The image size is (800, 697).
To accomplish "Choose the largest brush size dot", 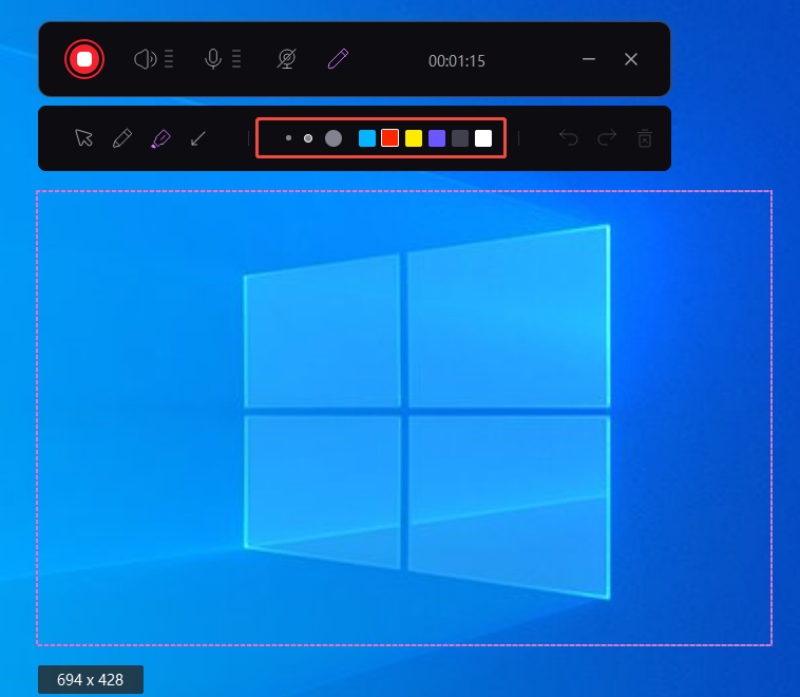I will (333, 138).
